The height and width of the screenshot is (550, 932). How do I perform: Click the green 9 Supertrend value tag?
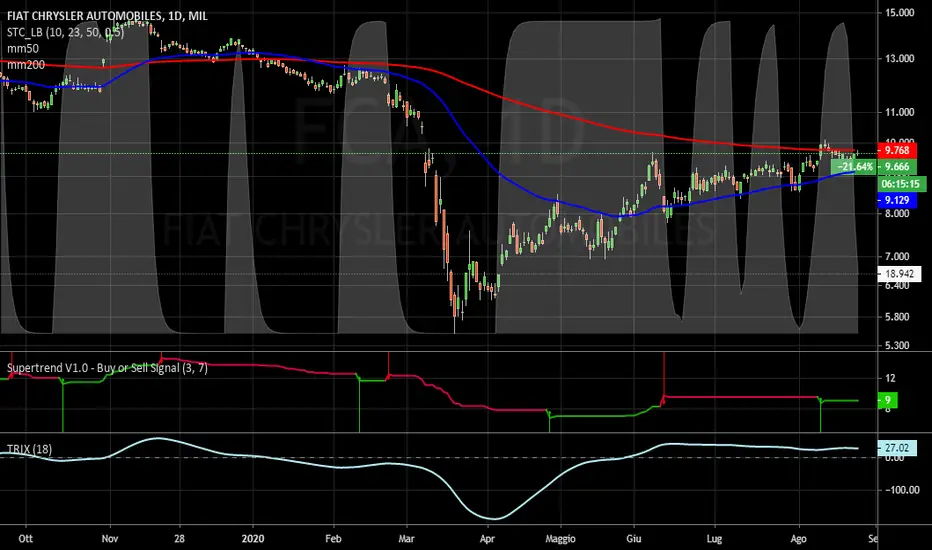pyautogui.click(x=887, y=400)
